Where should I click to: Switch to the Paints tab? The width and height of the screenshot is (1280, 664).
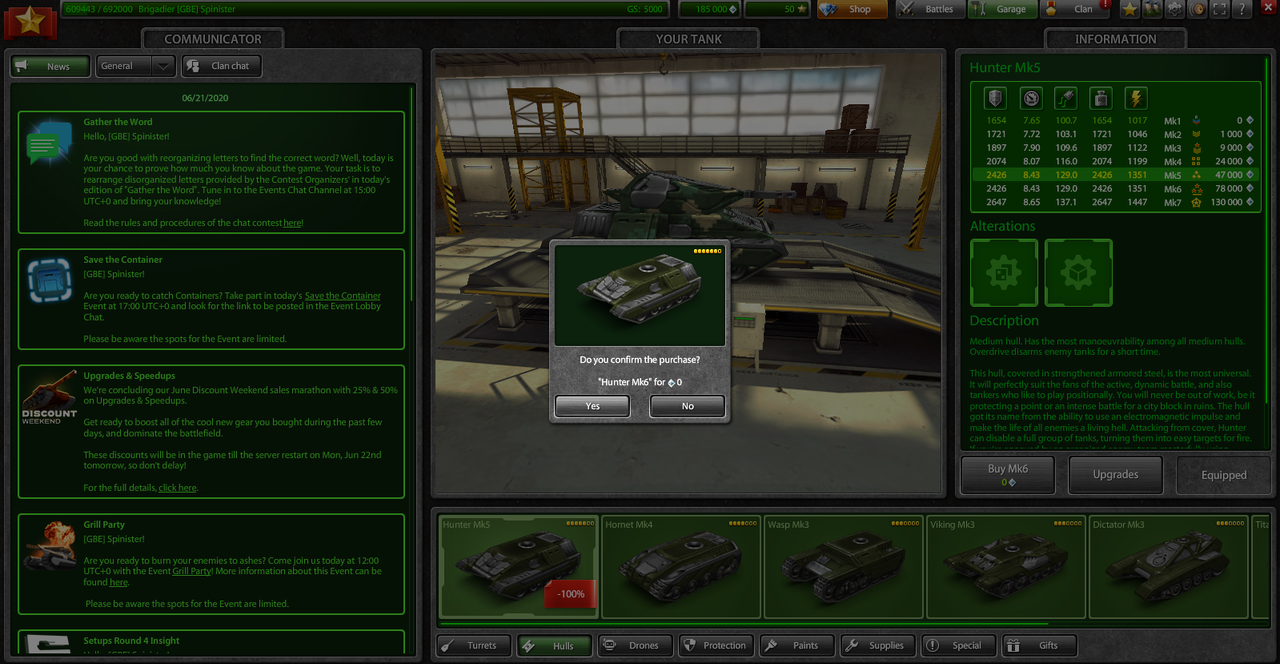tap(797, 645)
